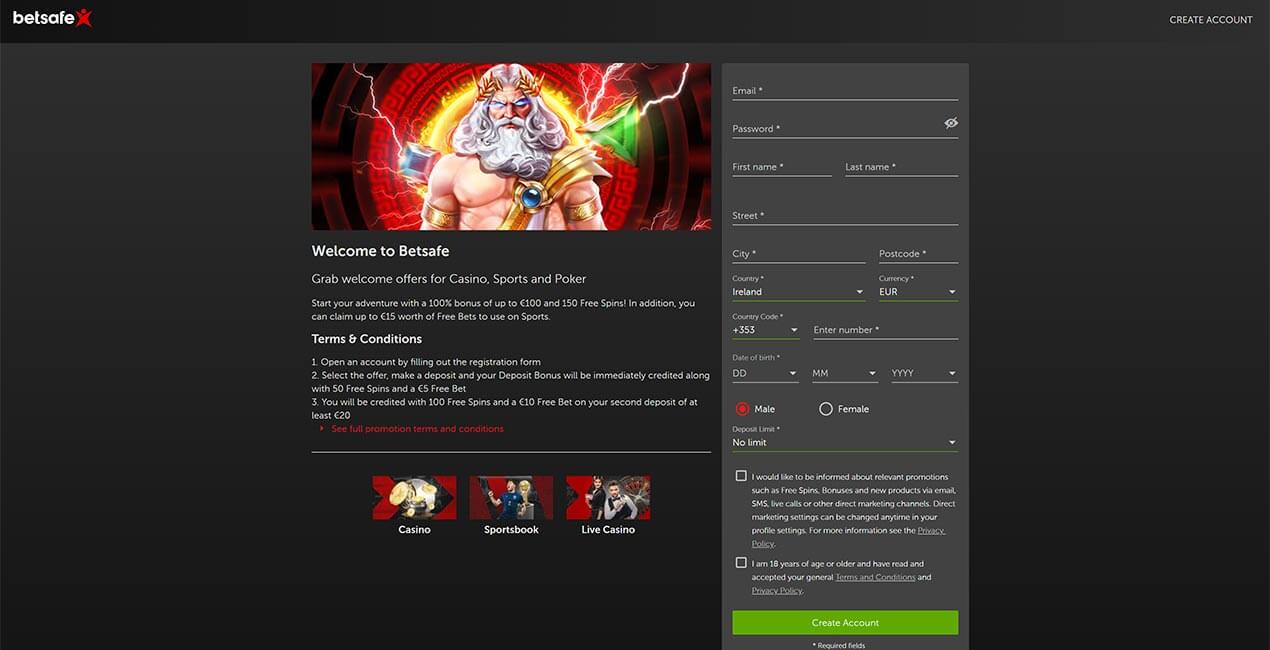Open the Currency dropdown showing EUR
The height and width of the screenshot is (650, 1270).
(918, 291)
